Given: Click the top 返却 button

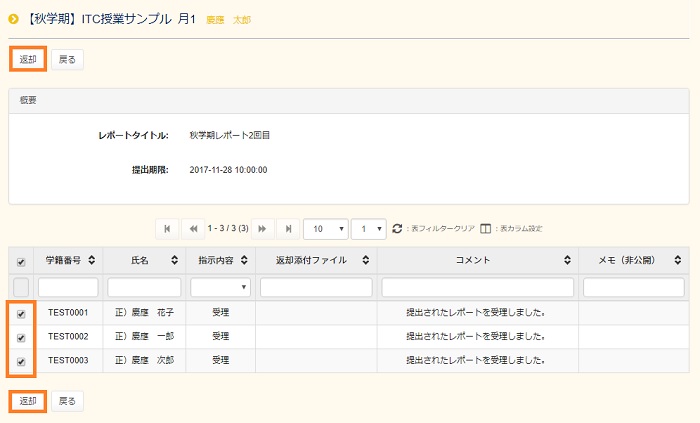Looking at the screenshot, I should pos(27,60).
